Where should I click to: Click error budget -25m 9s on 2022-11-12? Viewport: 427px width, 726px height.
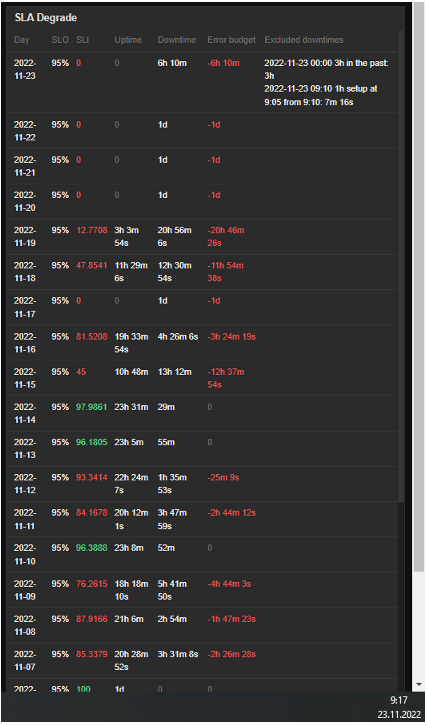click(x=223, y=477)
